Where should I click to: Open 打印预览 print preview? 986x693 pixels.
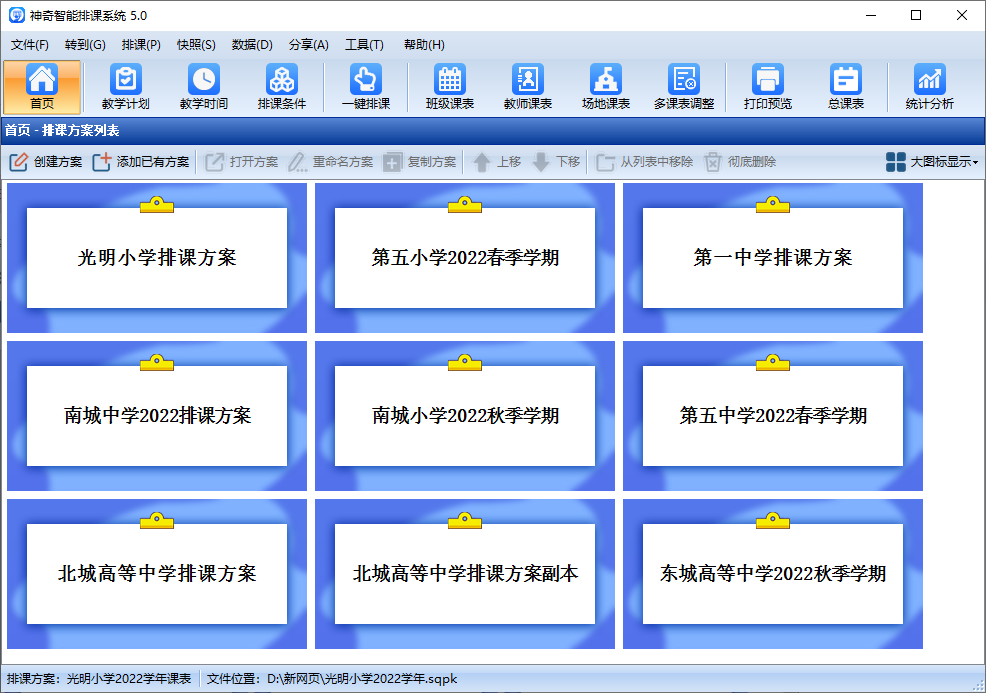768,87
